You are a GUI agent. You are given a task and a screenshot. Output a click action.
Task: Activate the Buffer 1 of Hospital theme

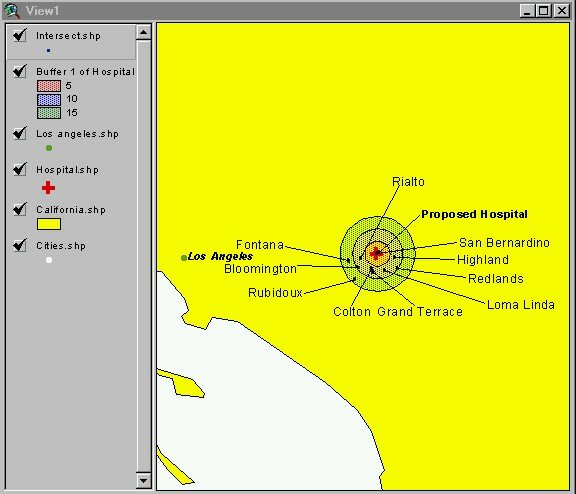tap(85, 72)
